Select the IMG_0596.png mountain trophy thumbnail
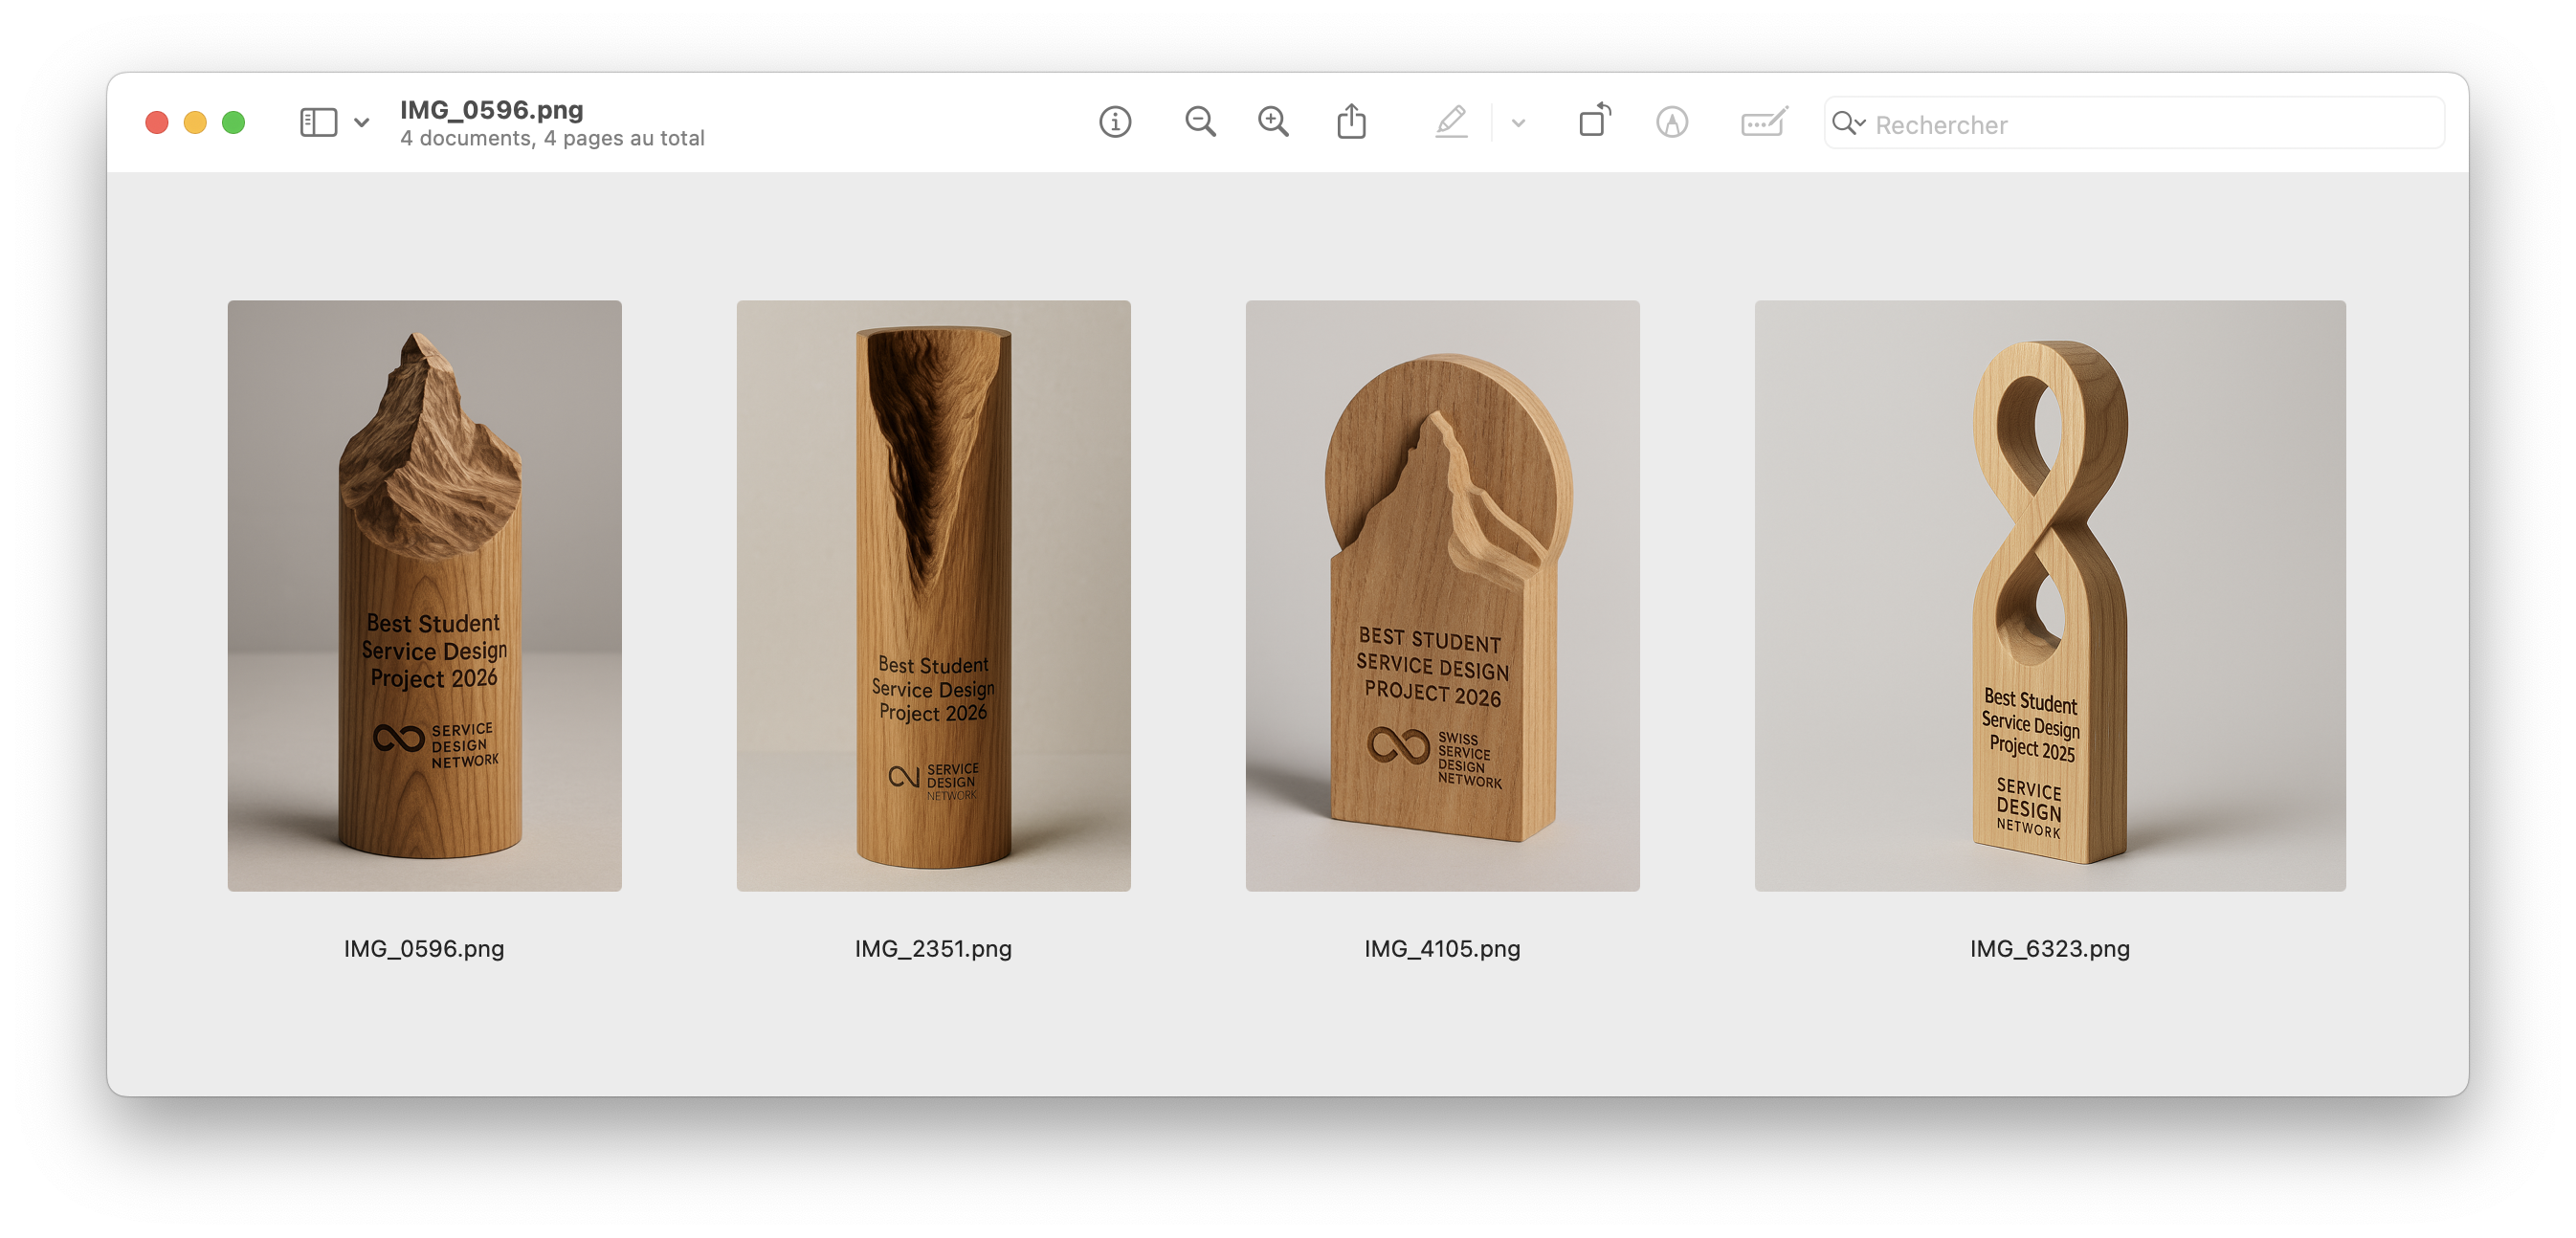Image resolution: width=2576 pixels, height=1238 pixels. (424, 595)
